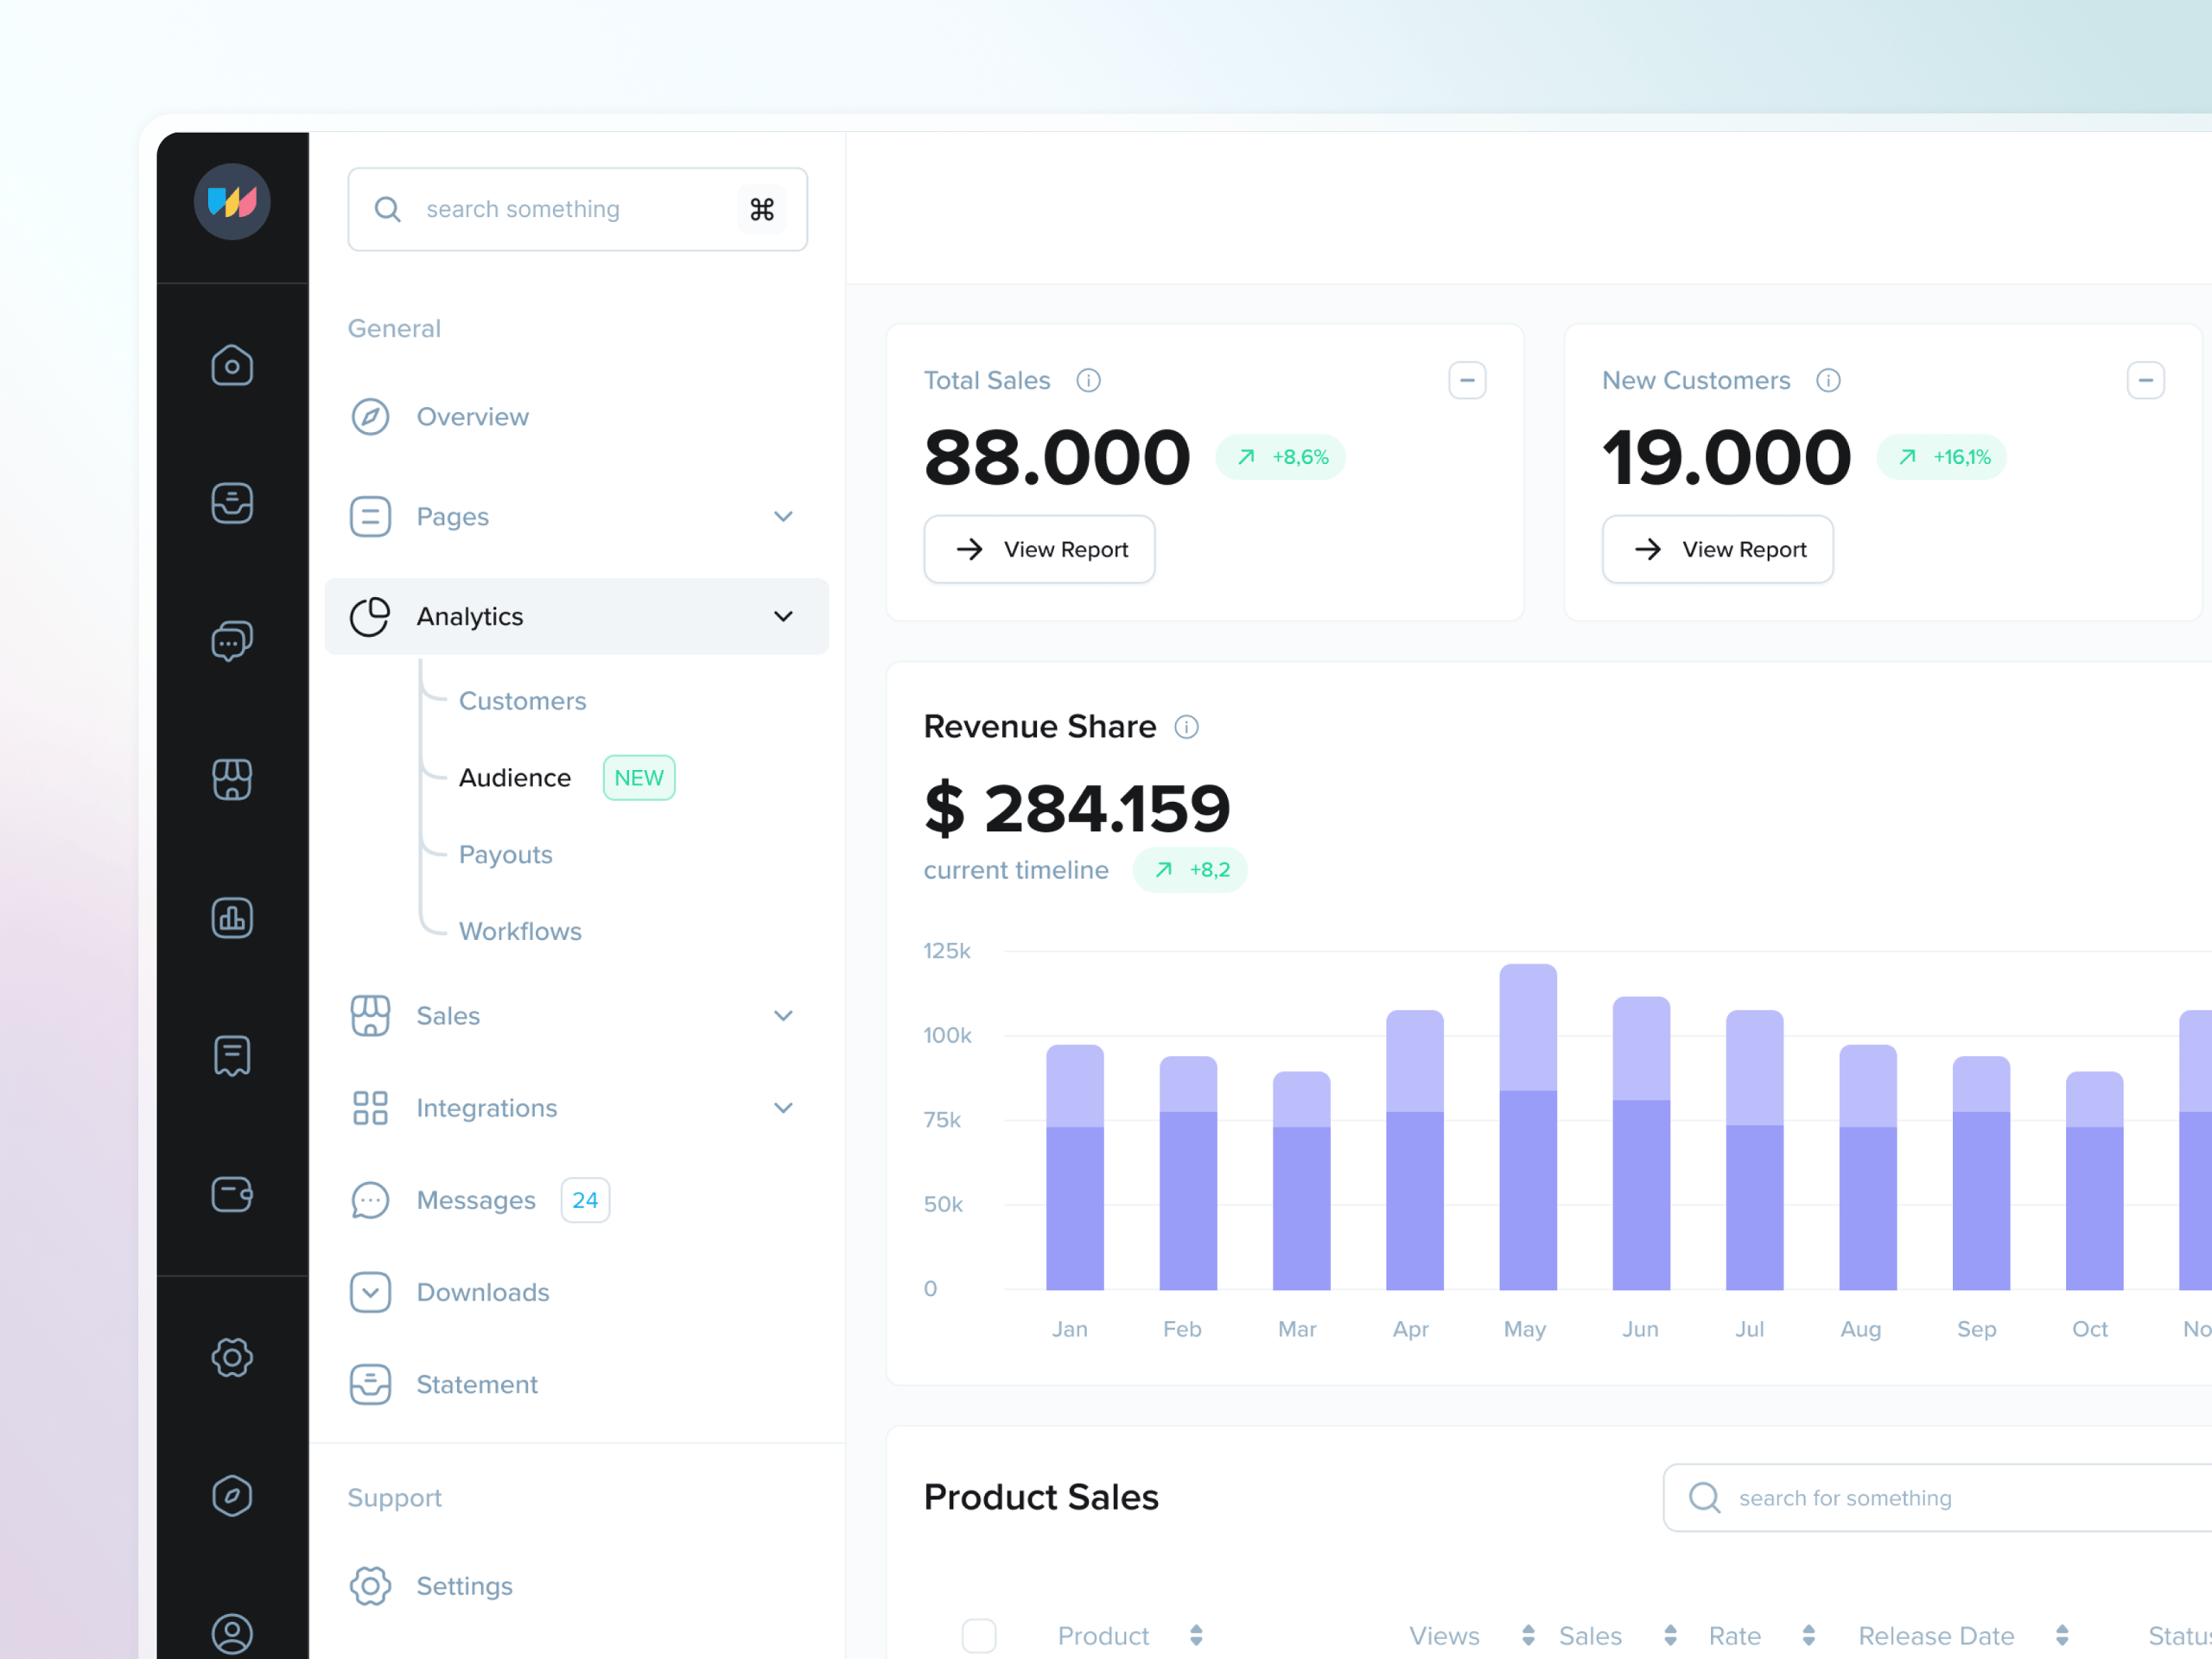Open hexagon compass icon in dark sidebar
This screenshot has width=2212, height=1659.
click(x=232, y=1496)
